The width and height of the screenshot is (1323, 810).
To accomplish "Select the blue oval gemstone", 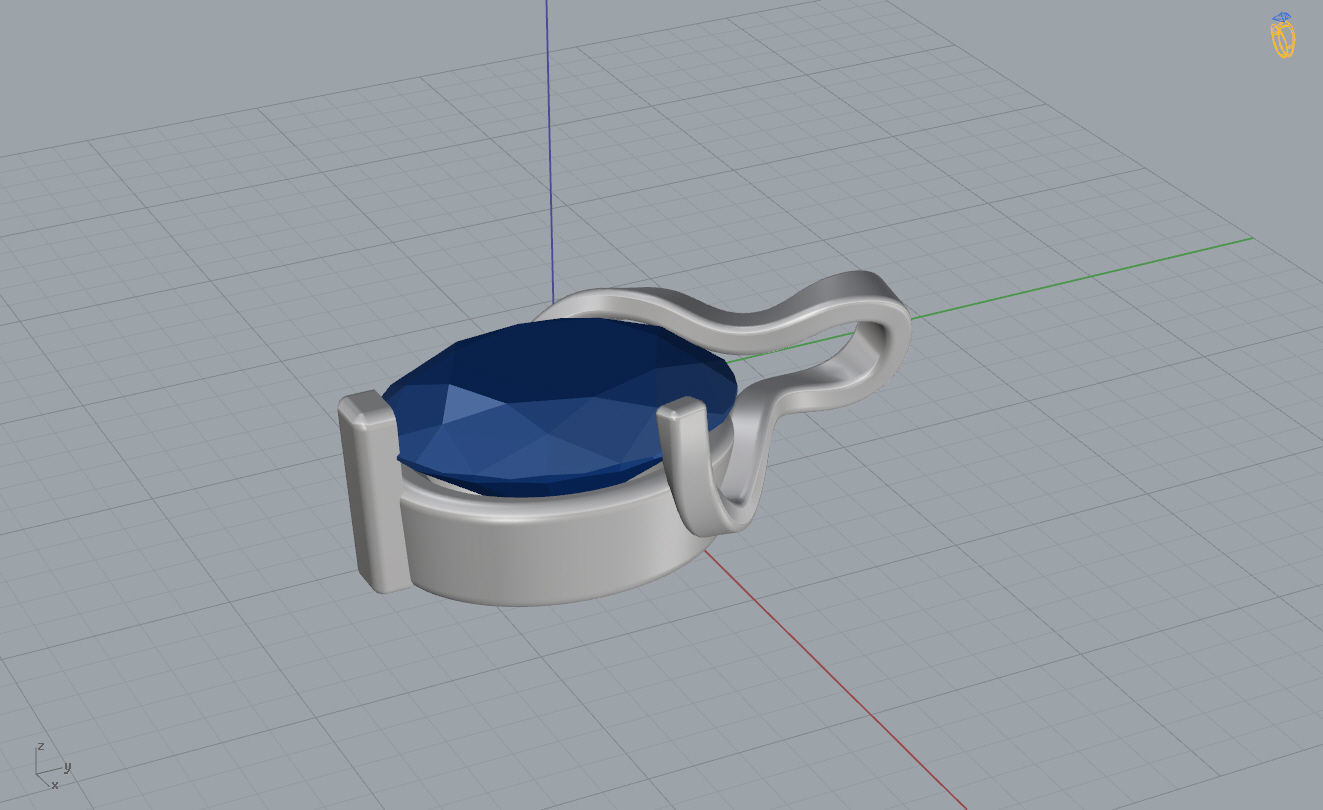I will (561, 407).
